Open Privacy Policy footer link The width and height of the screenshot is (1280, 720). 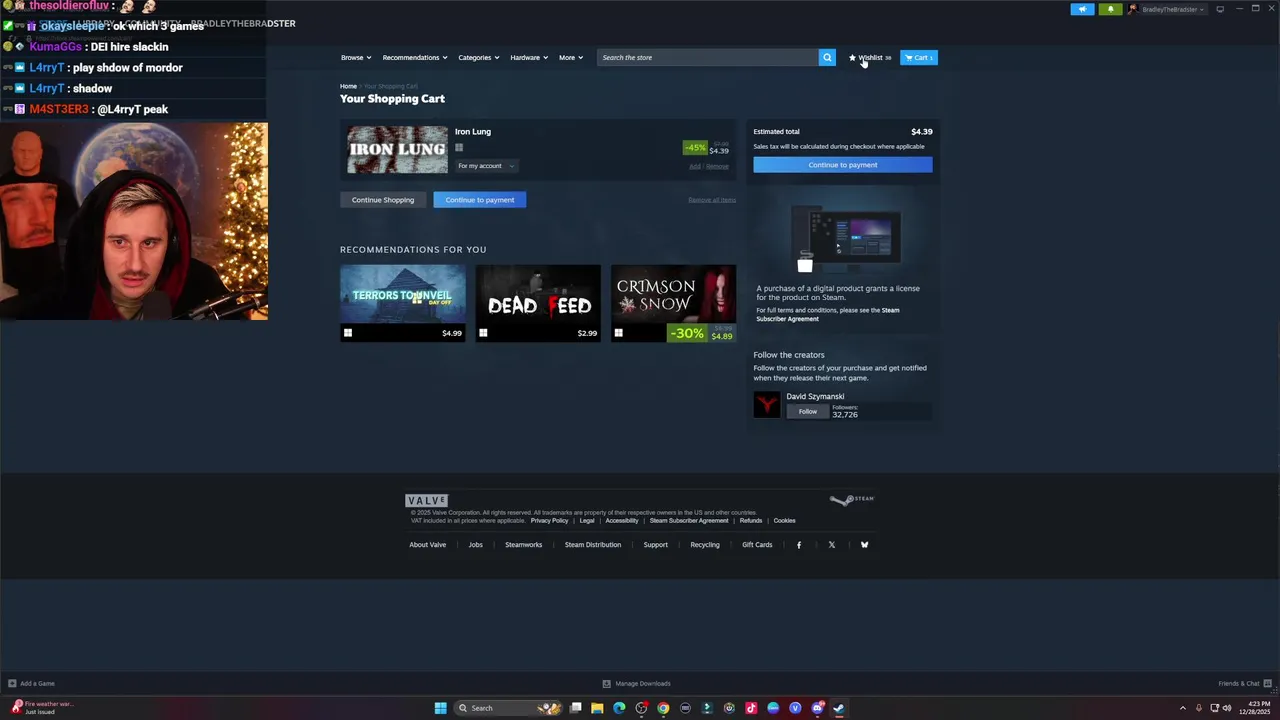click(x=549, y=520)
